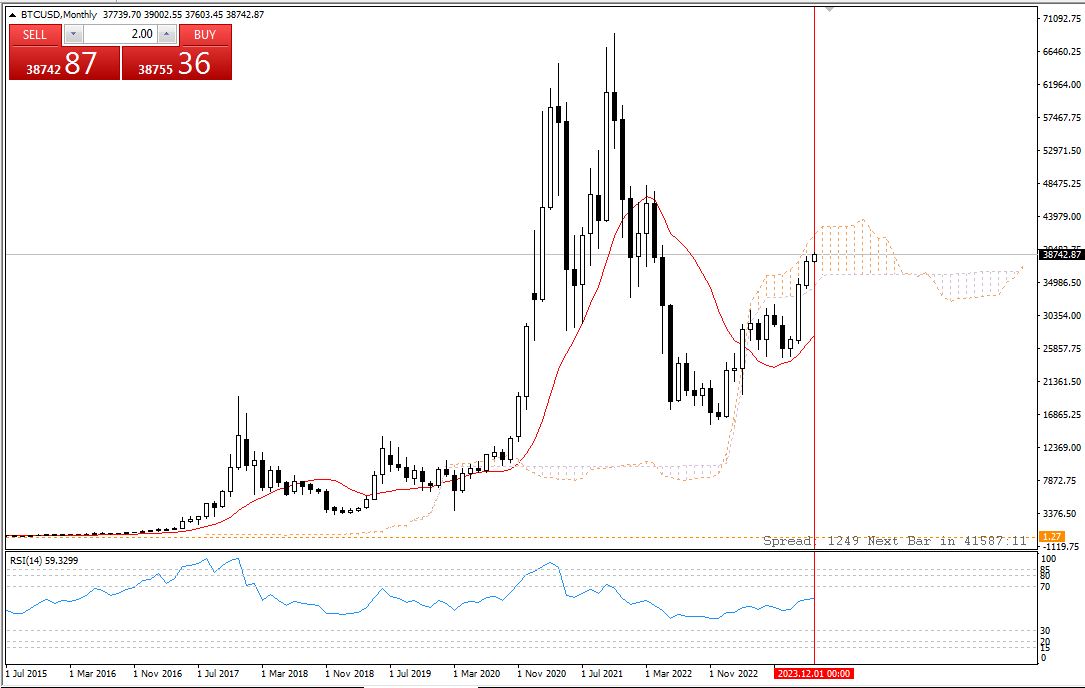Image resolution: width=1085 pixels, height=688 pixels.
Task: Increase trade volume with the up arrow
Action: 167,34
